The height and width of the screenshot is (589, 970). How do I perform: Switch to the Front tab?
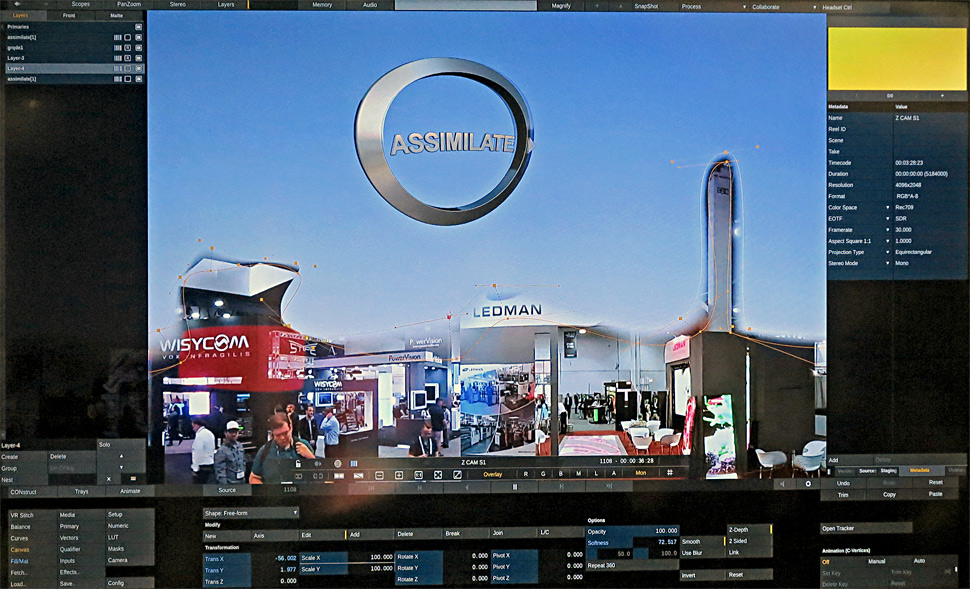[69, 15]
